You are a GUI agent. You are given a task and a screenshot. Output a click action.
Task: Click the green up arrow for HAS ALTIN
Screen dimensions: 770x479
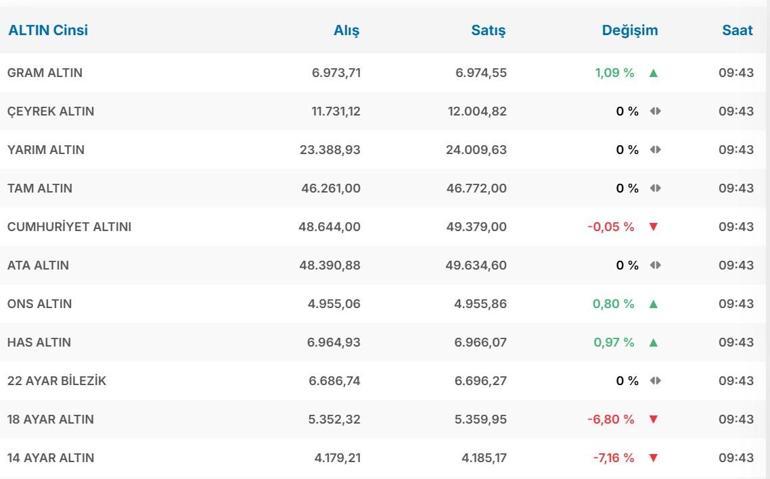coord(653,342)
